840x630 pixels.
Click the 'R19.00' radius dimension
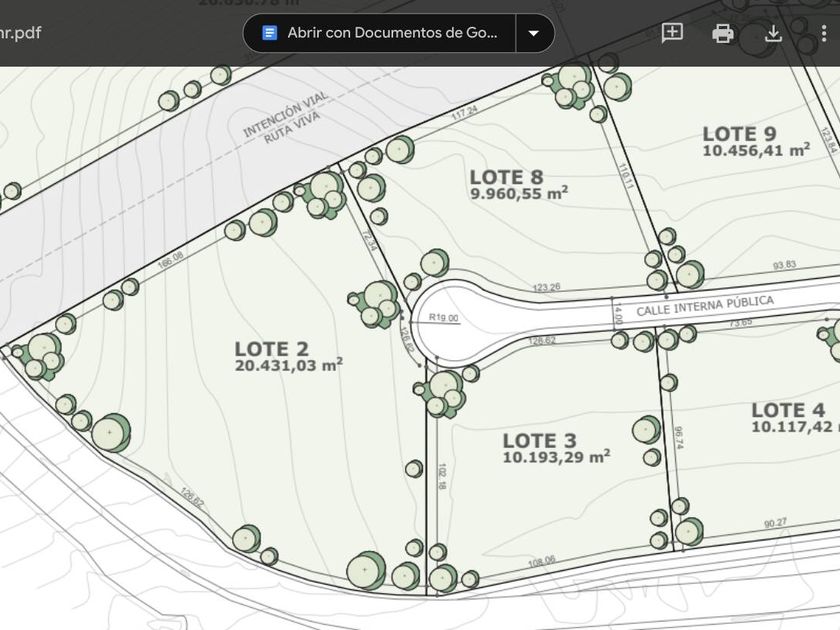444,318
